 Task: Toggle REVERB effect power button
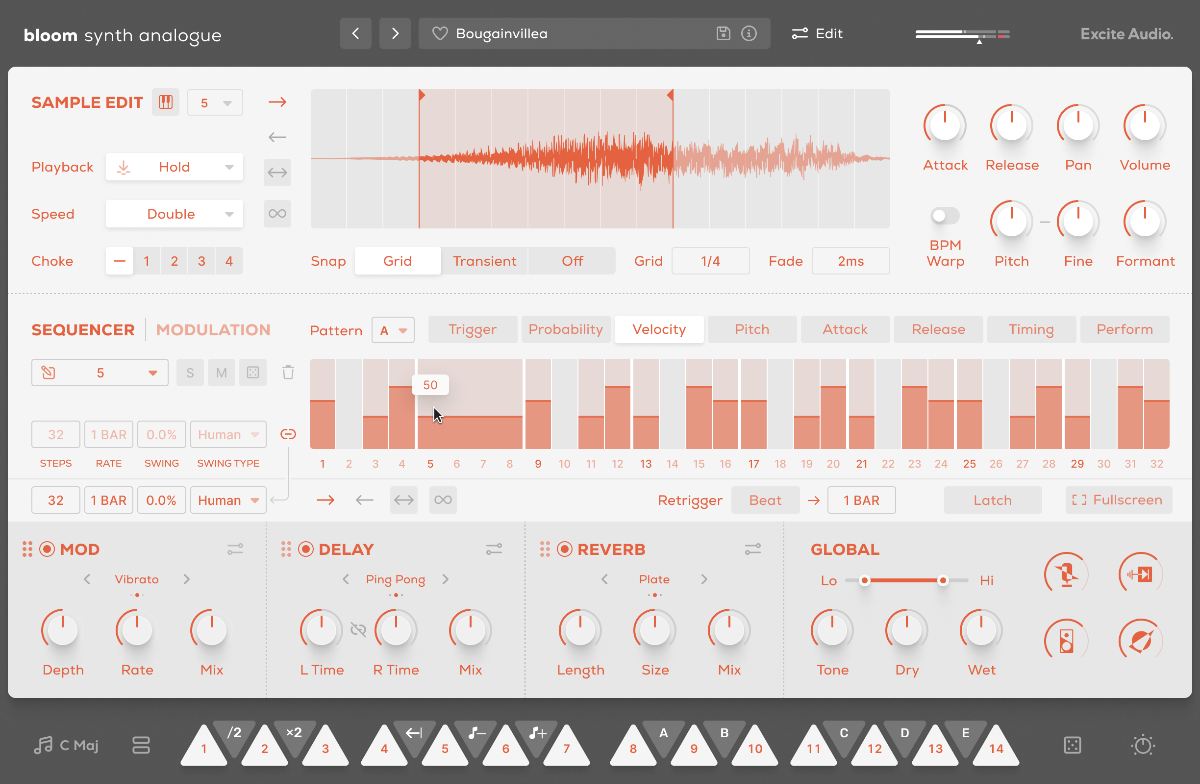(x=565, y=549)
